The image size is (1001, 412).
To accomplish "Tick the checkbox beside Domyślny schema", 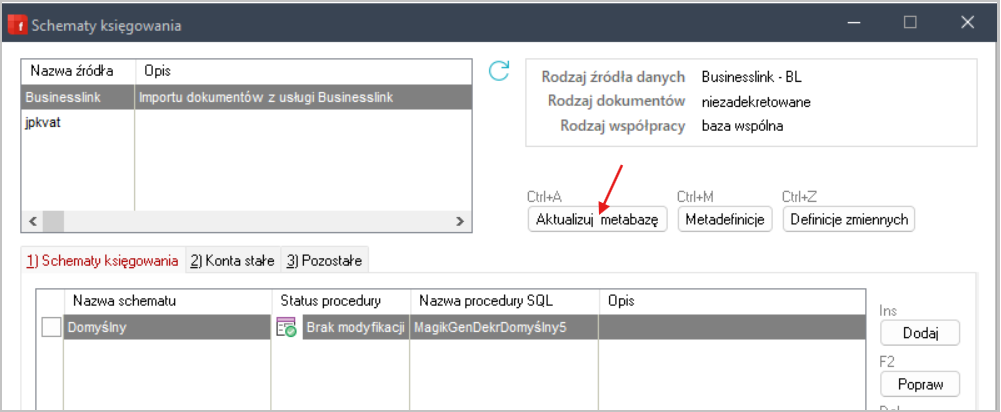I will 51,327.
